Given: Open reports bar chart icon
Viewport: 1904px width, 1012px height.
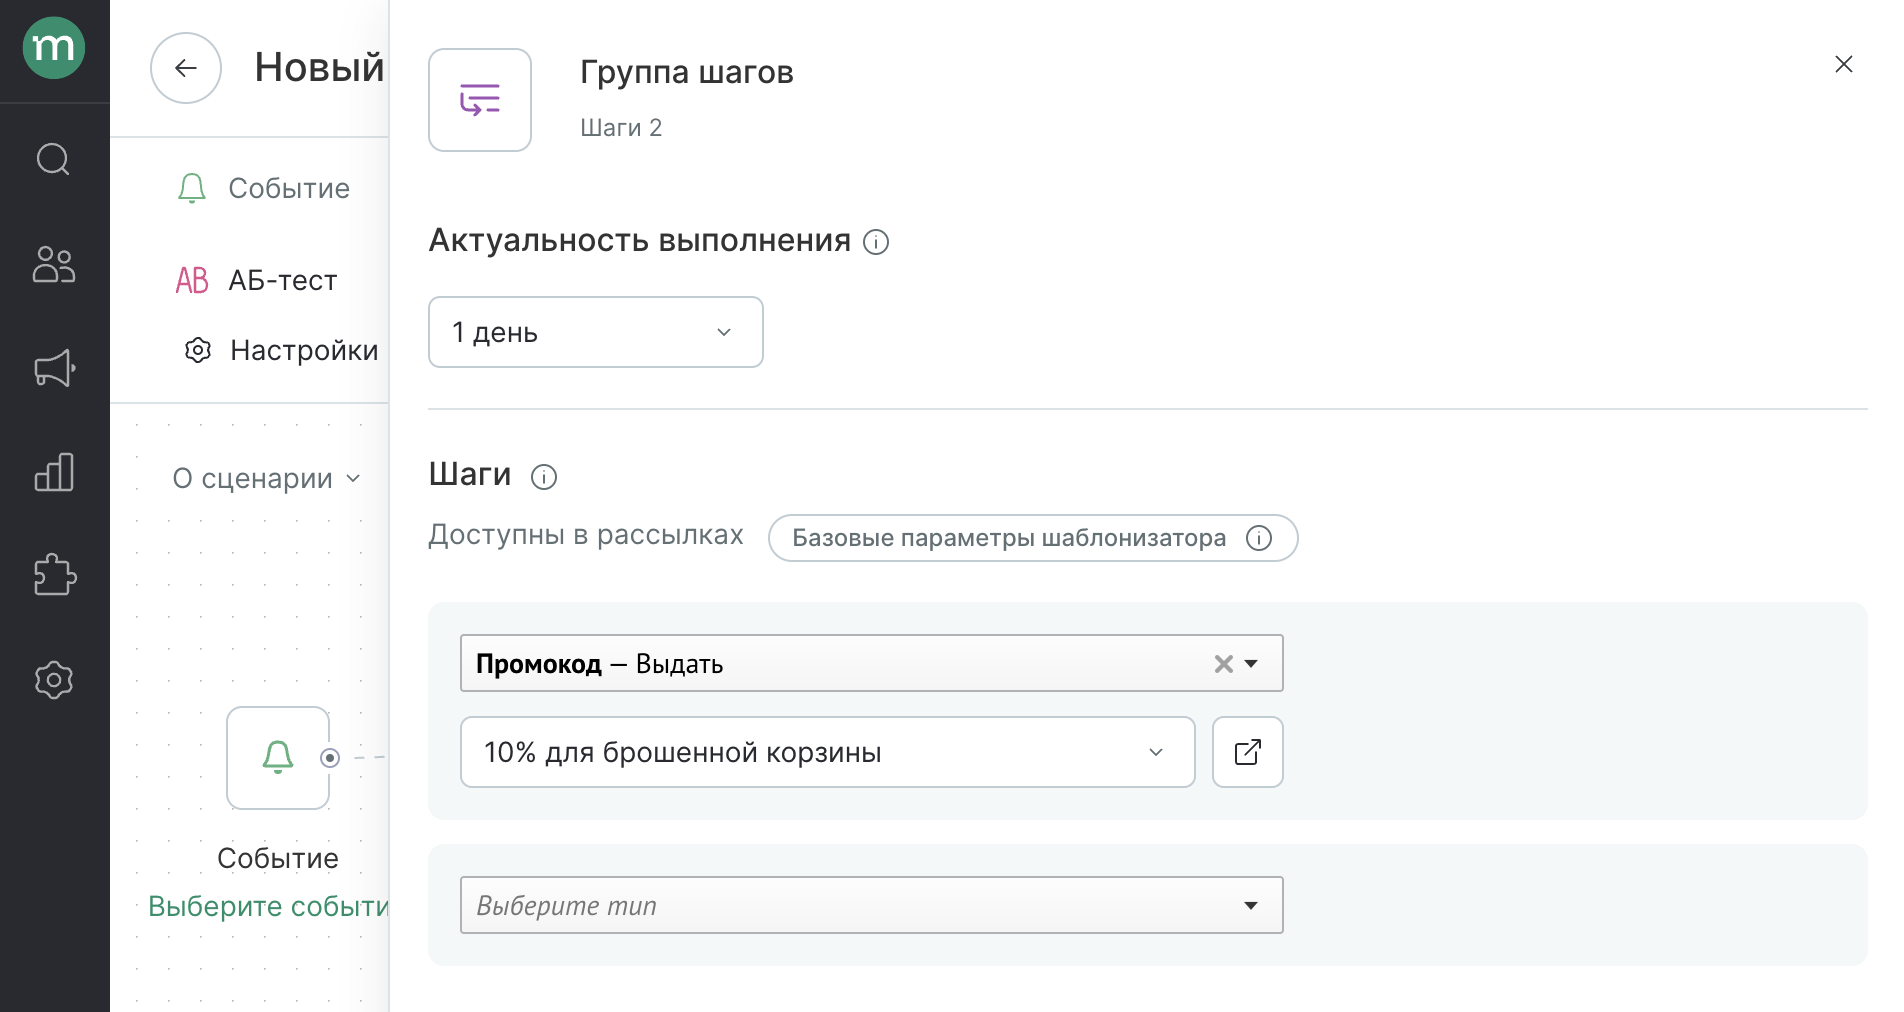Looking at the screenshot, I should [x=54, y=472].
